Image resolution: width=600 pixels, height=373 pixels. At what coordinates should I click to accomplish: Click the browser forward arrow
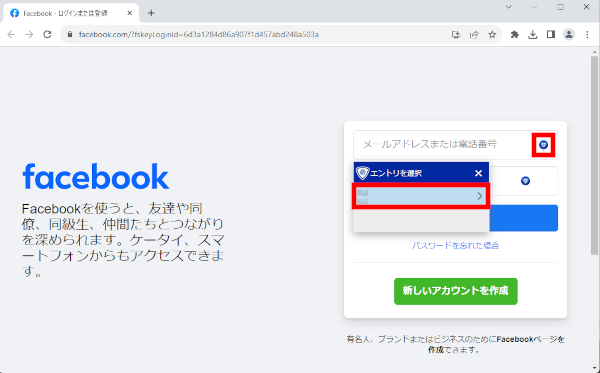pos(29,34)
